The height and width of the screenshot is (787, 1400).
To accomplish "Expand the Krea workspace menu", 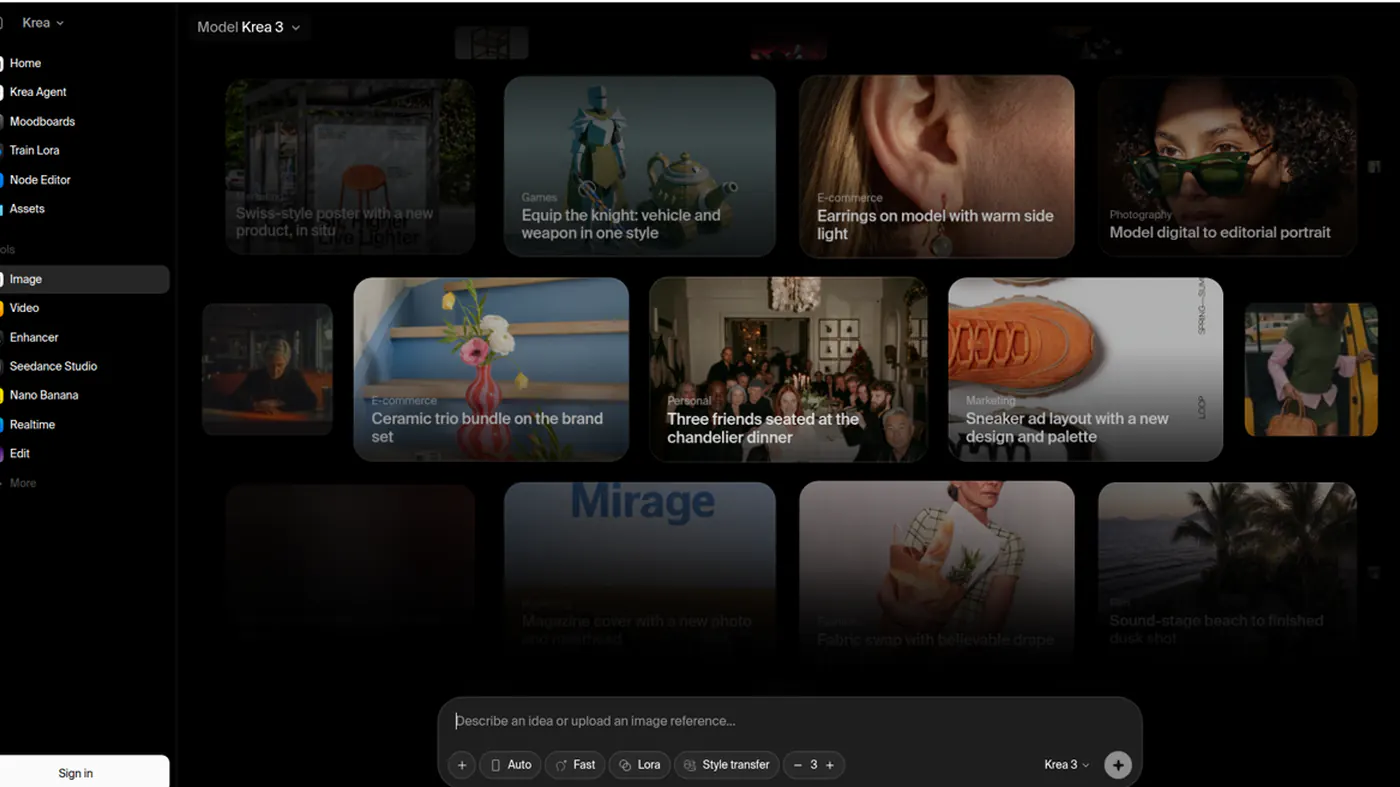I will click(43, 22).
